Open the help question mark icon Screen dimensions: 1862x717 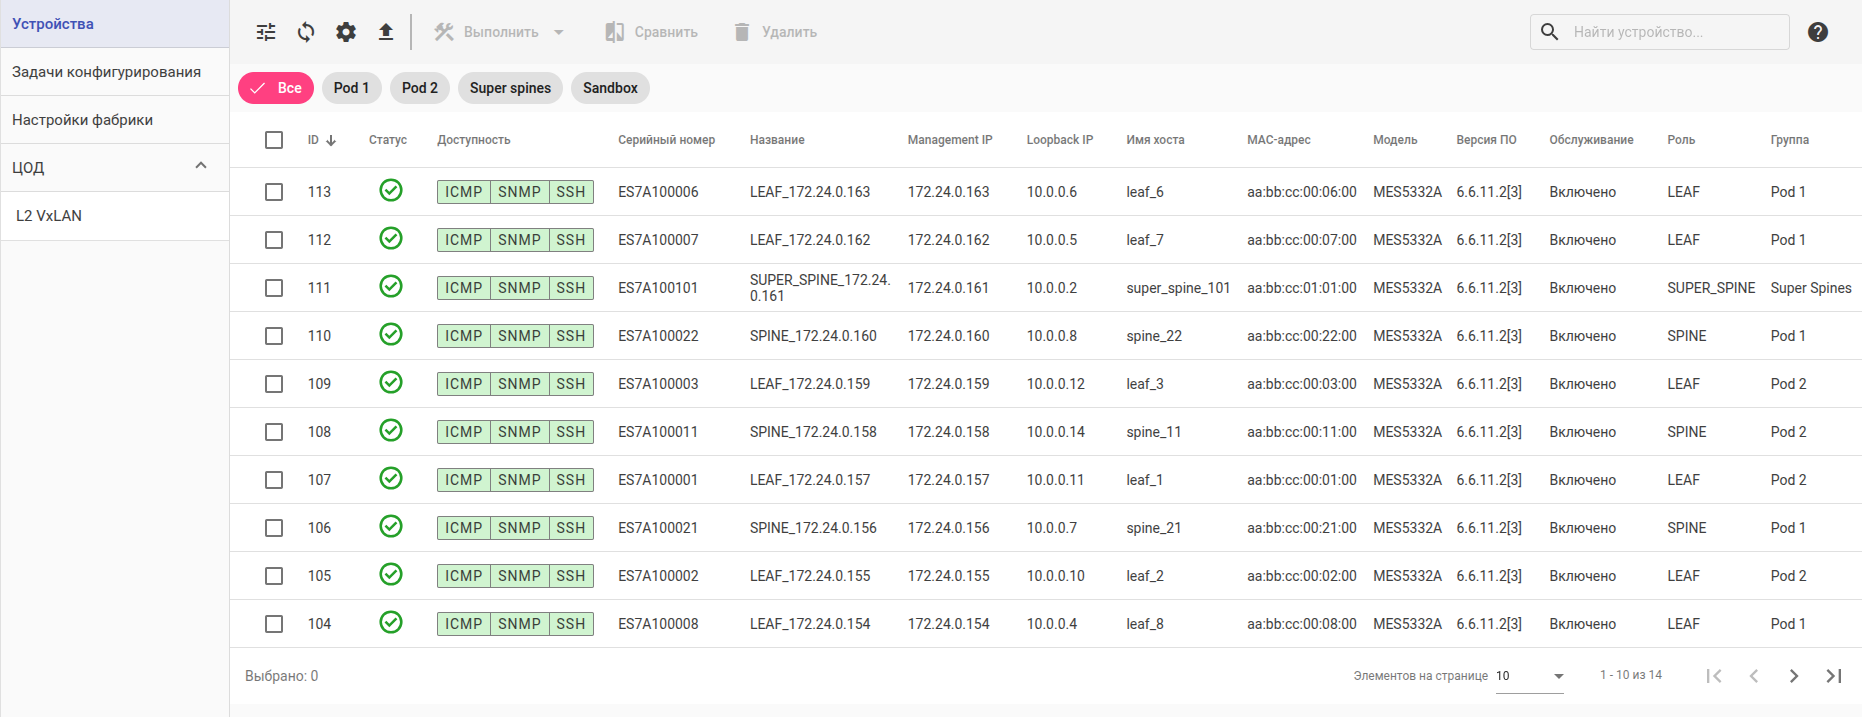pyautogui.click(x=1818, y=32)
